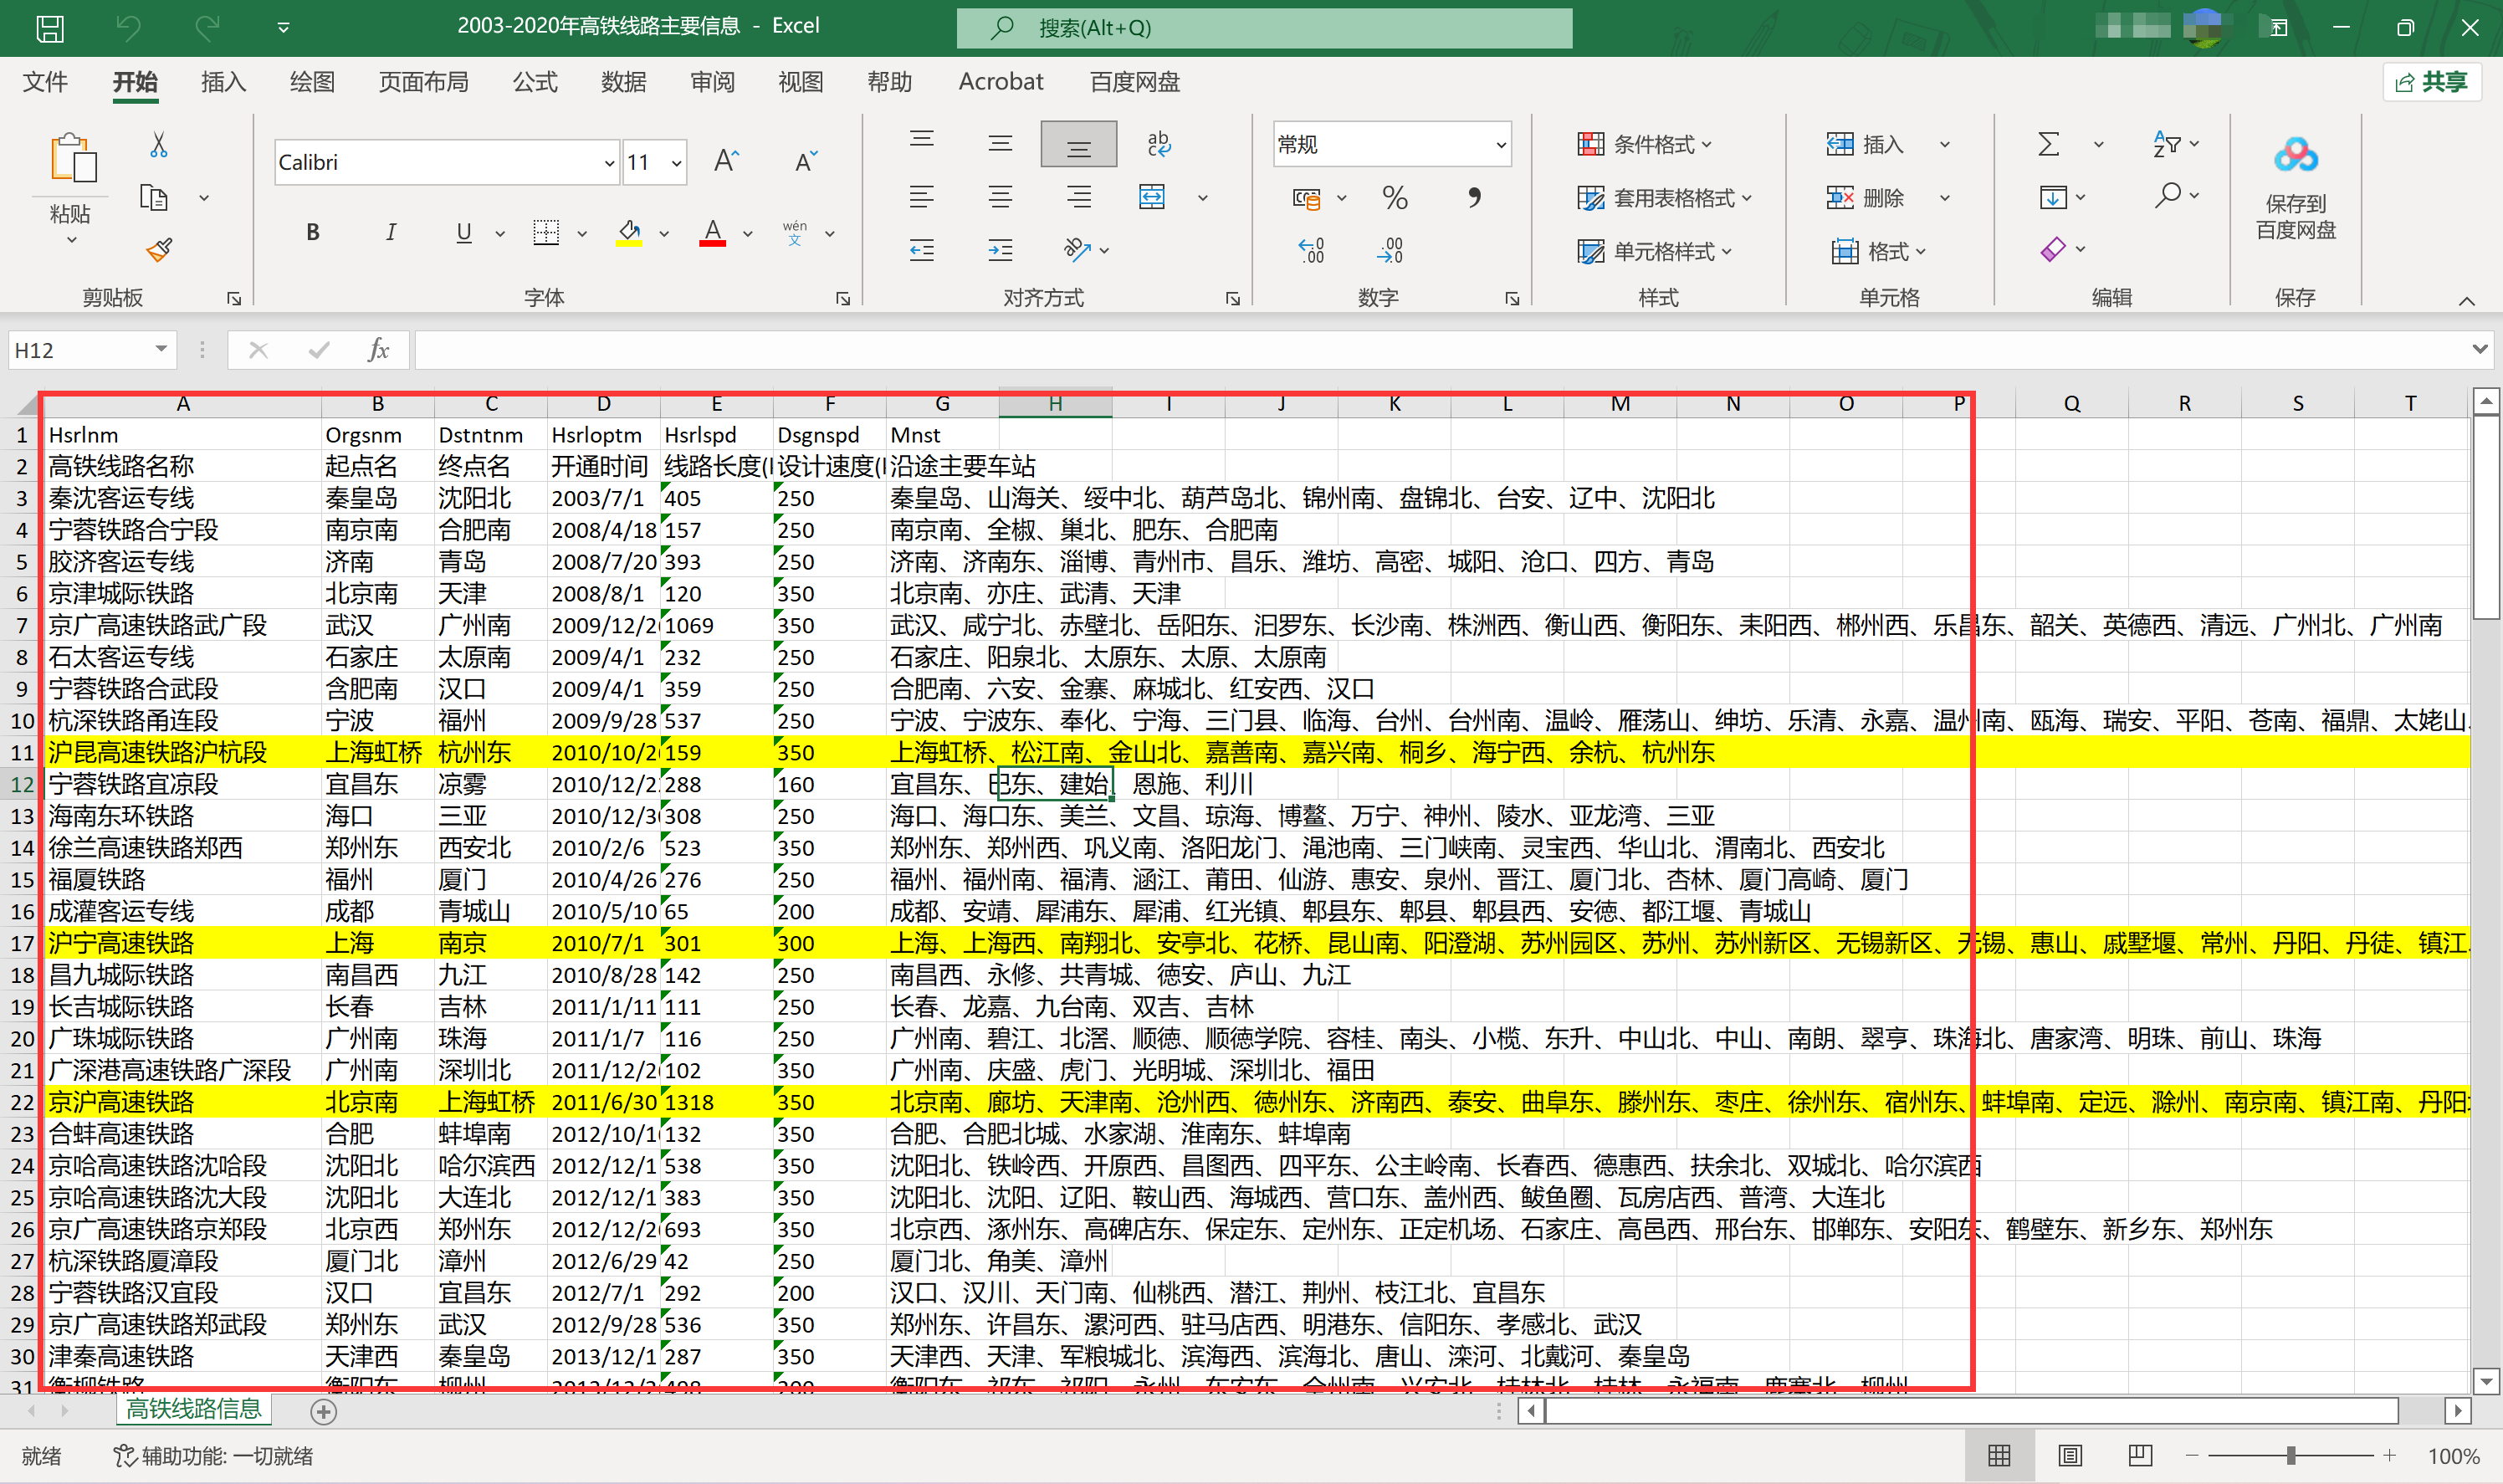Click the Increase Font Size icon
Image resolution: width=2503 pixels, height=1484 pixels.
click(726, 161)
